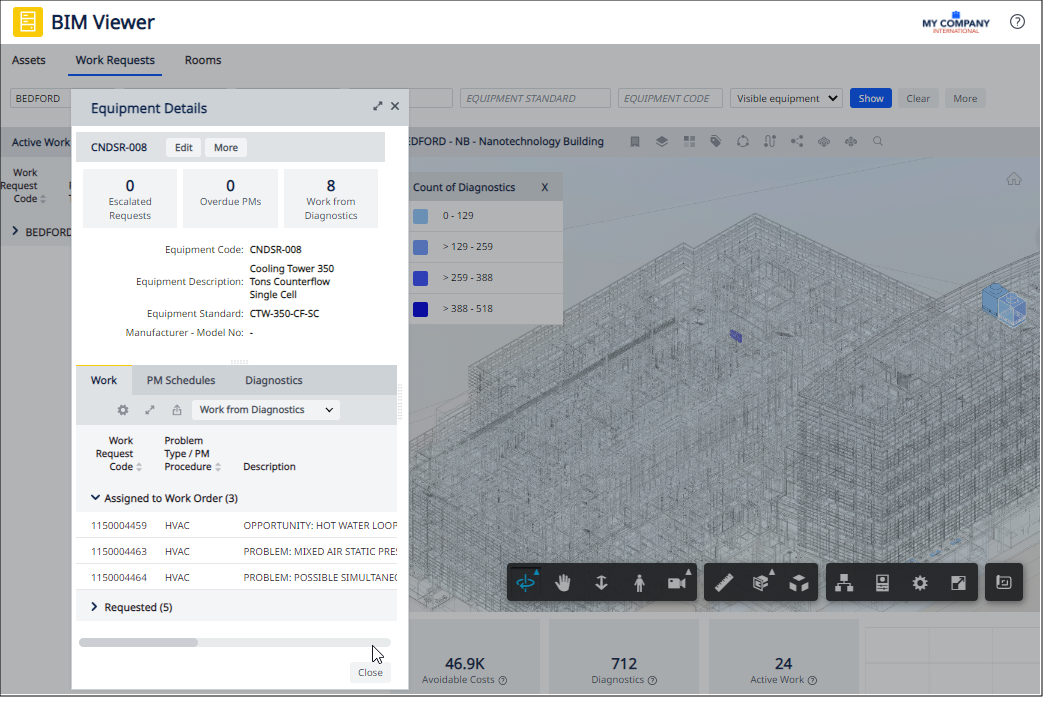
Task: Click the > 129 - 259 legend color swatch
Action: (421, 248)
